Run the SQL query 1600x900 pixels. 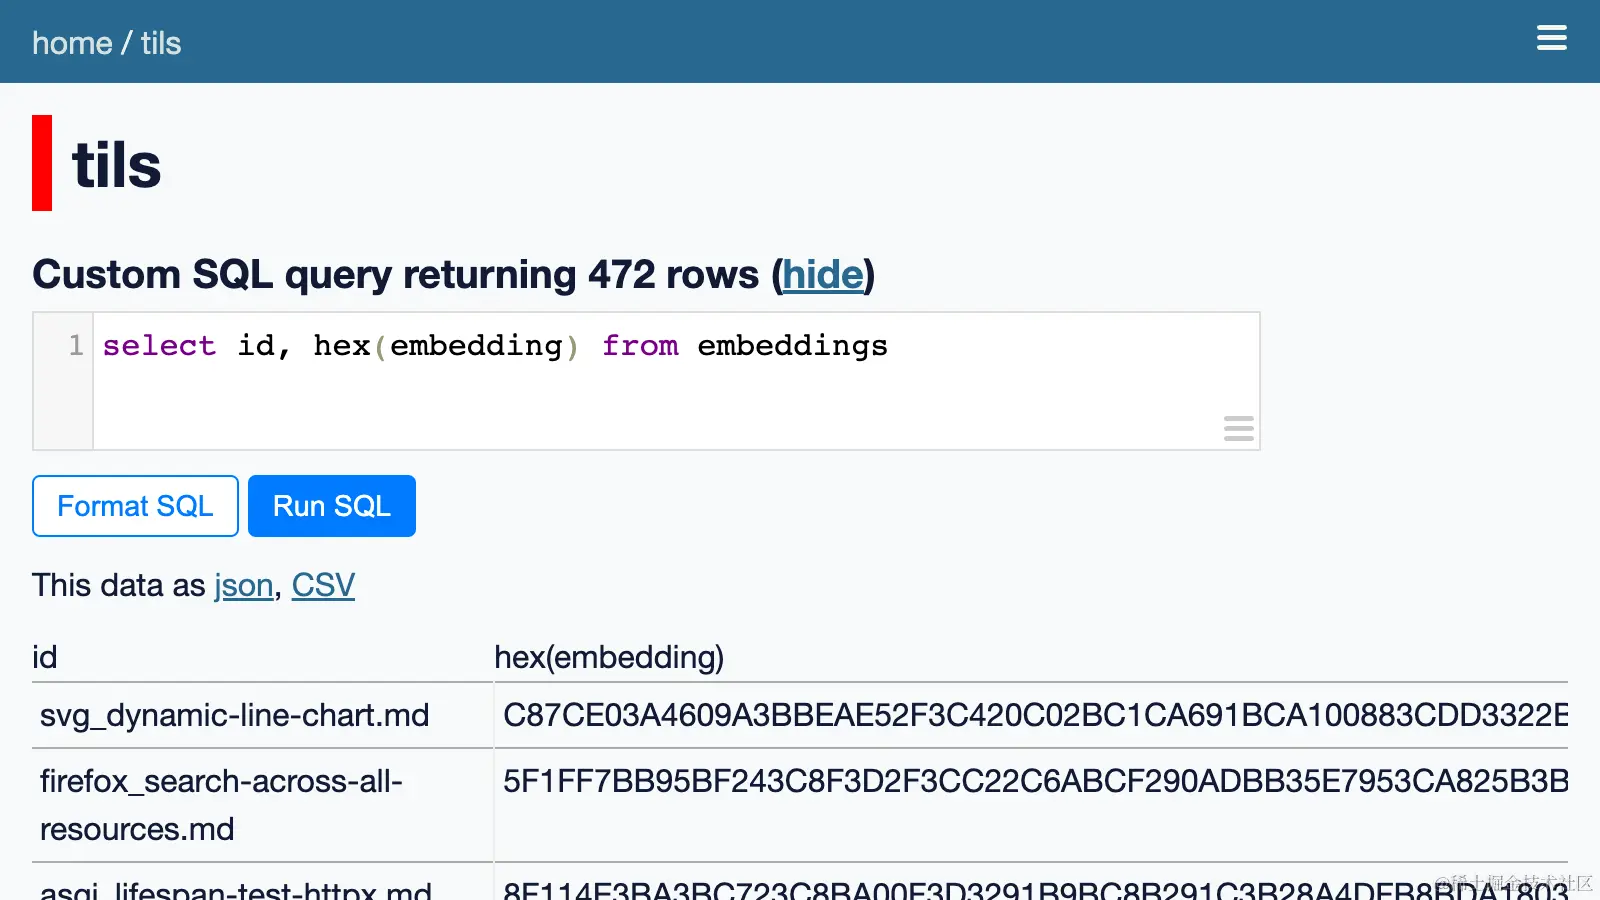pos(331,506)
